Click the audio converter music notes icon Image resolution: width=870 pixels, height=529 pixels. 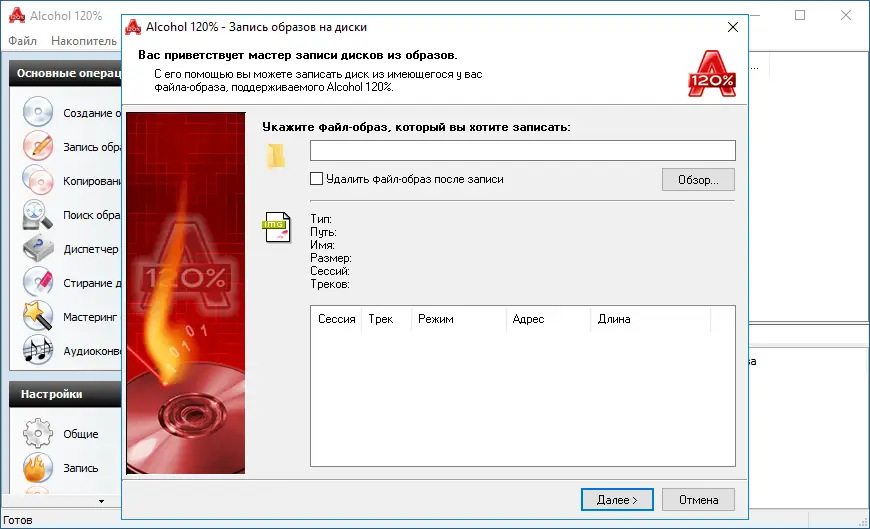tap(38, 350)
